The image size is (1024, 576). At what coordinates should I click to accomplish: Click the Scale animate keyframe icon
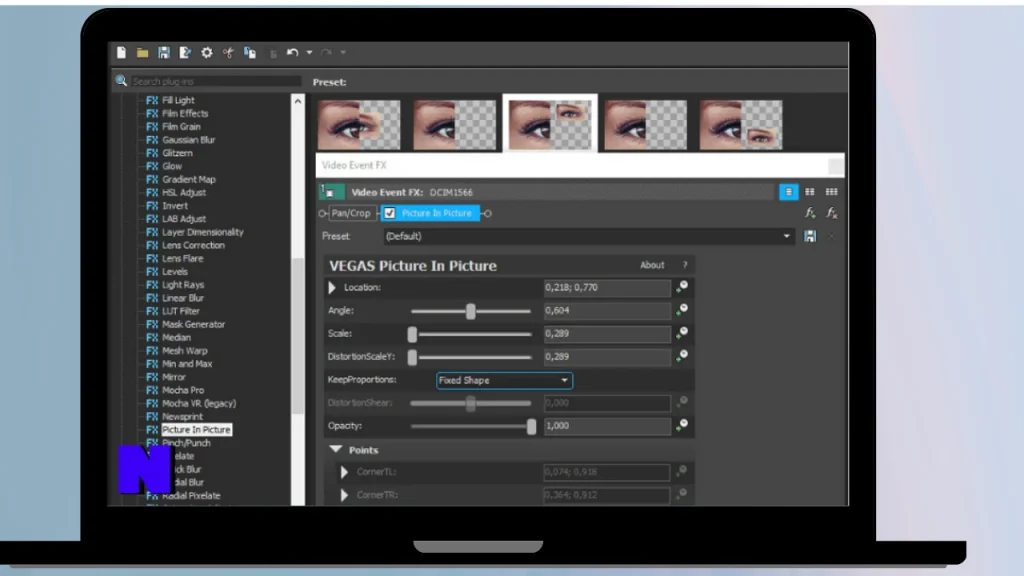682,333
